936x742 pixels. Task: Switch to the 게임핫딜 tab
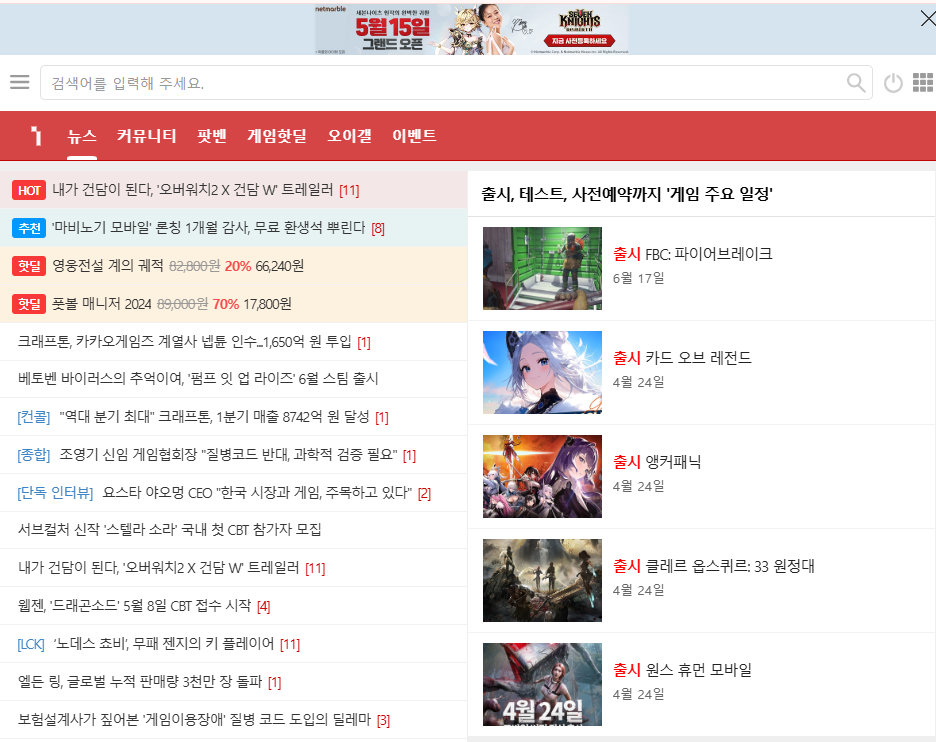point(277,136)
